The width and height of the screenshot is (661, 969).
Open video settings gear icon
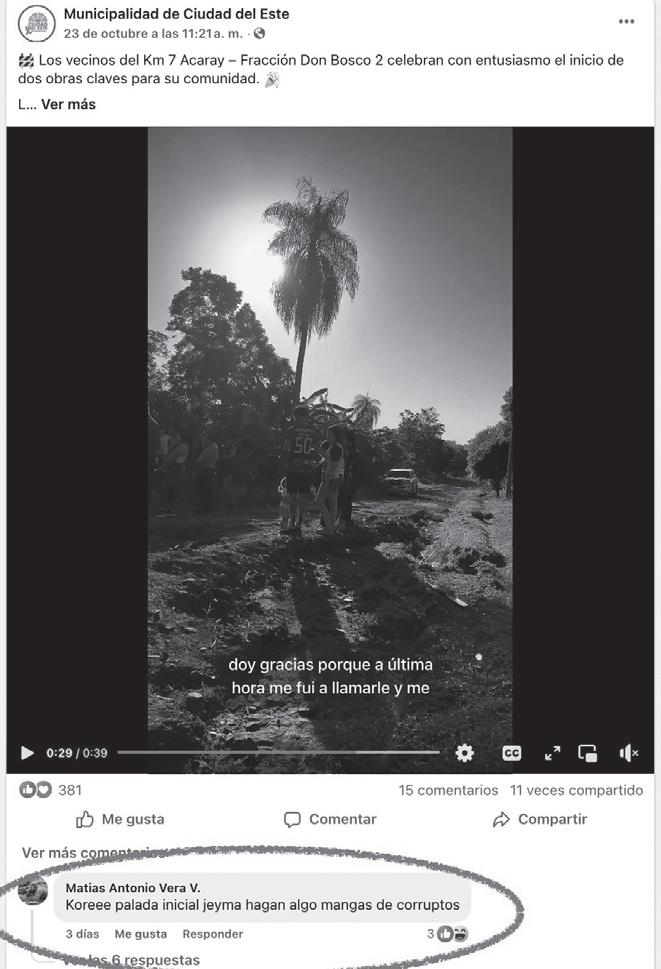click(464, 753)
